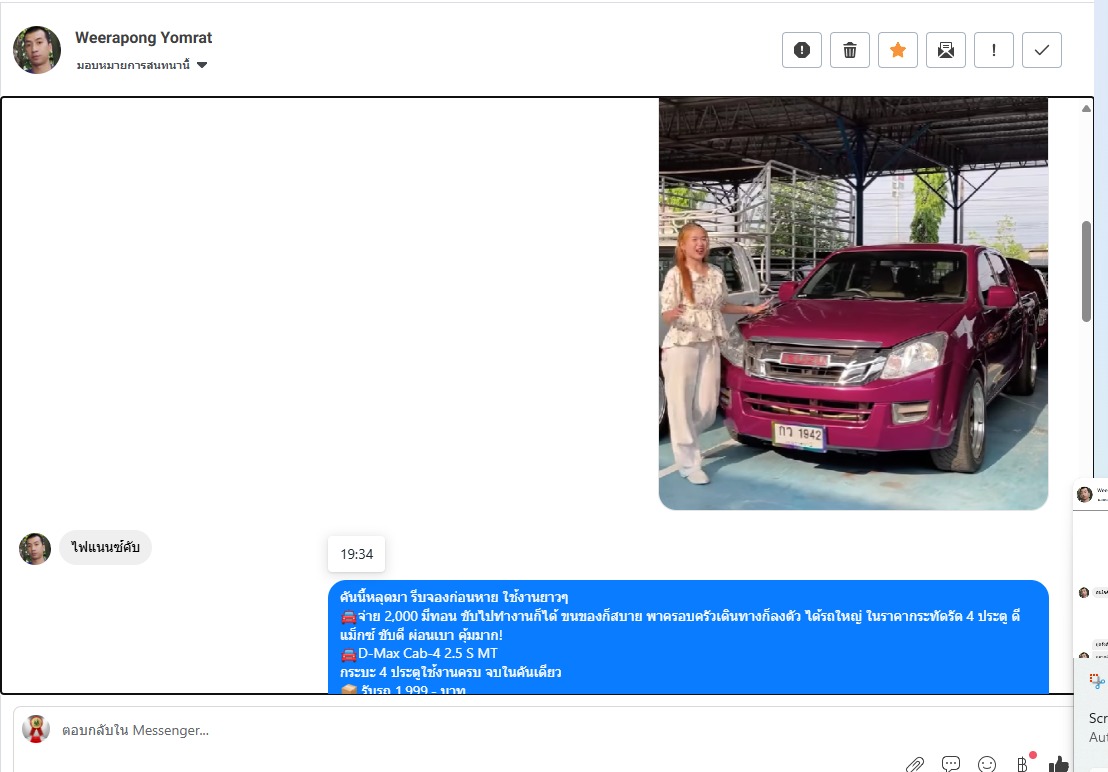Send a thumbs-up like
The width and height of the screenshot is (1108, 772).
click(x=1059, y=764)
